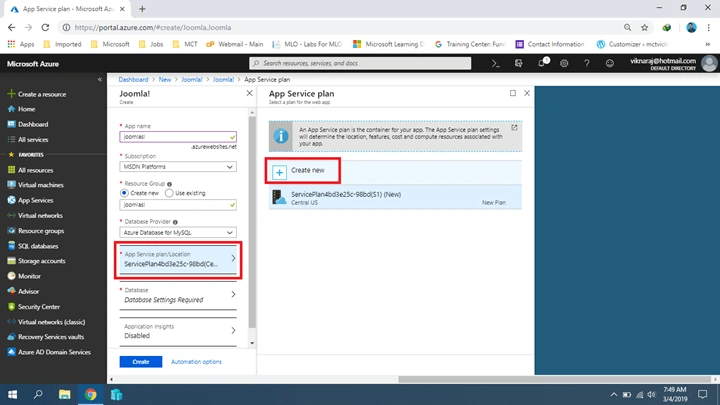Click the New breadcrumb link
This screenshot has width=720, height=405.
coord(165,79)
